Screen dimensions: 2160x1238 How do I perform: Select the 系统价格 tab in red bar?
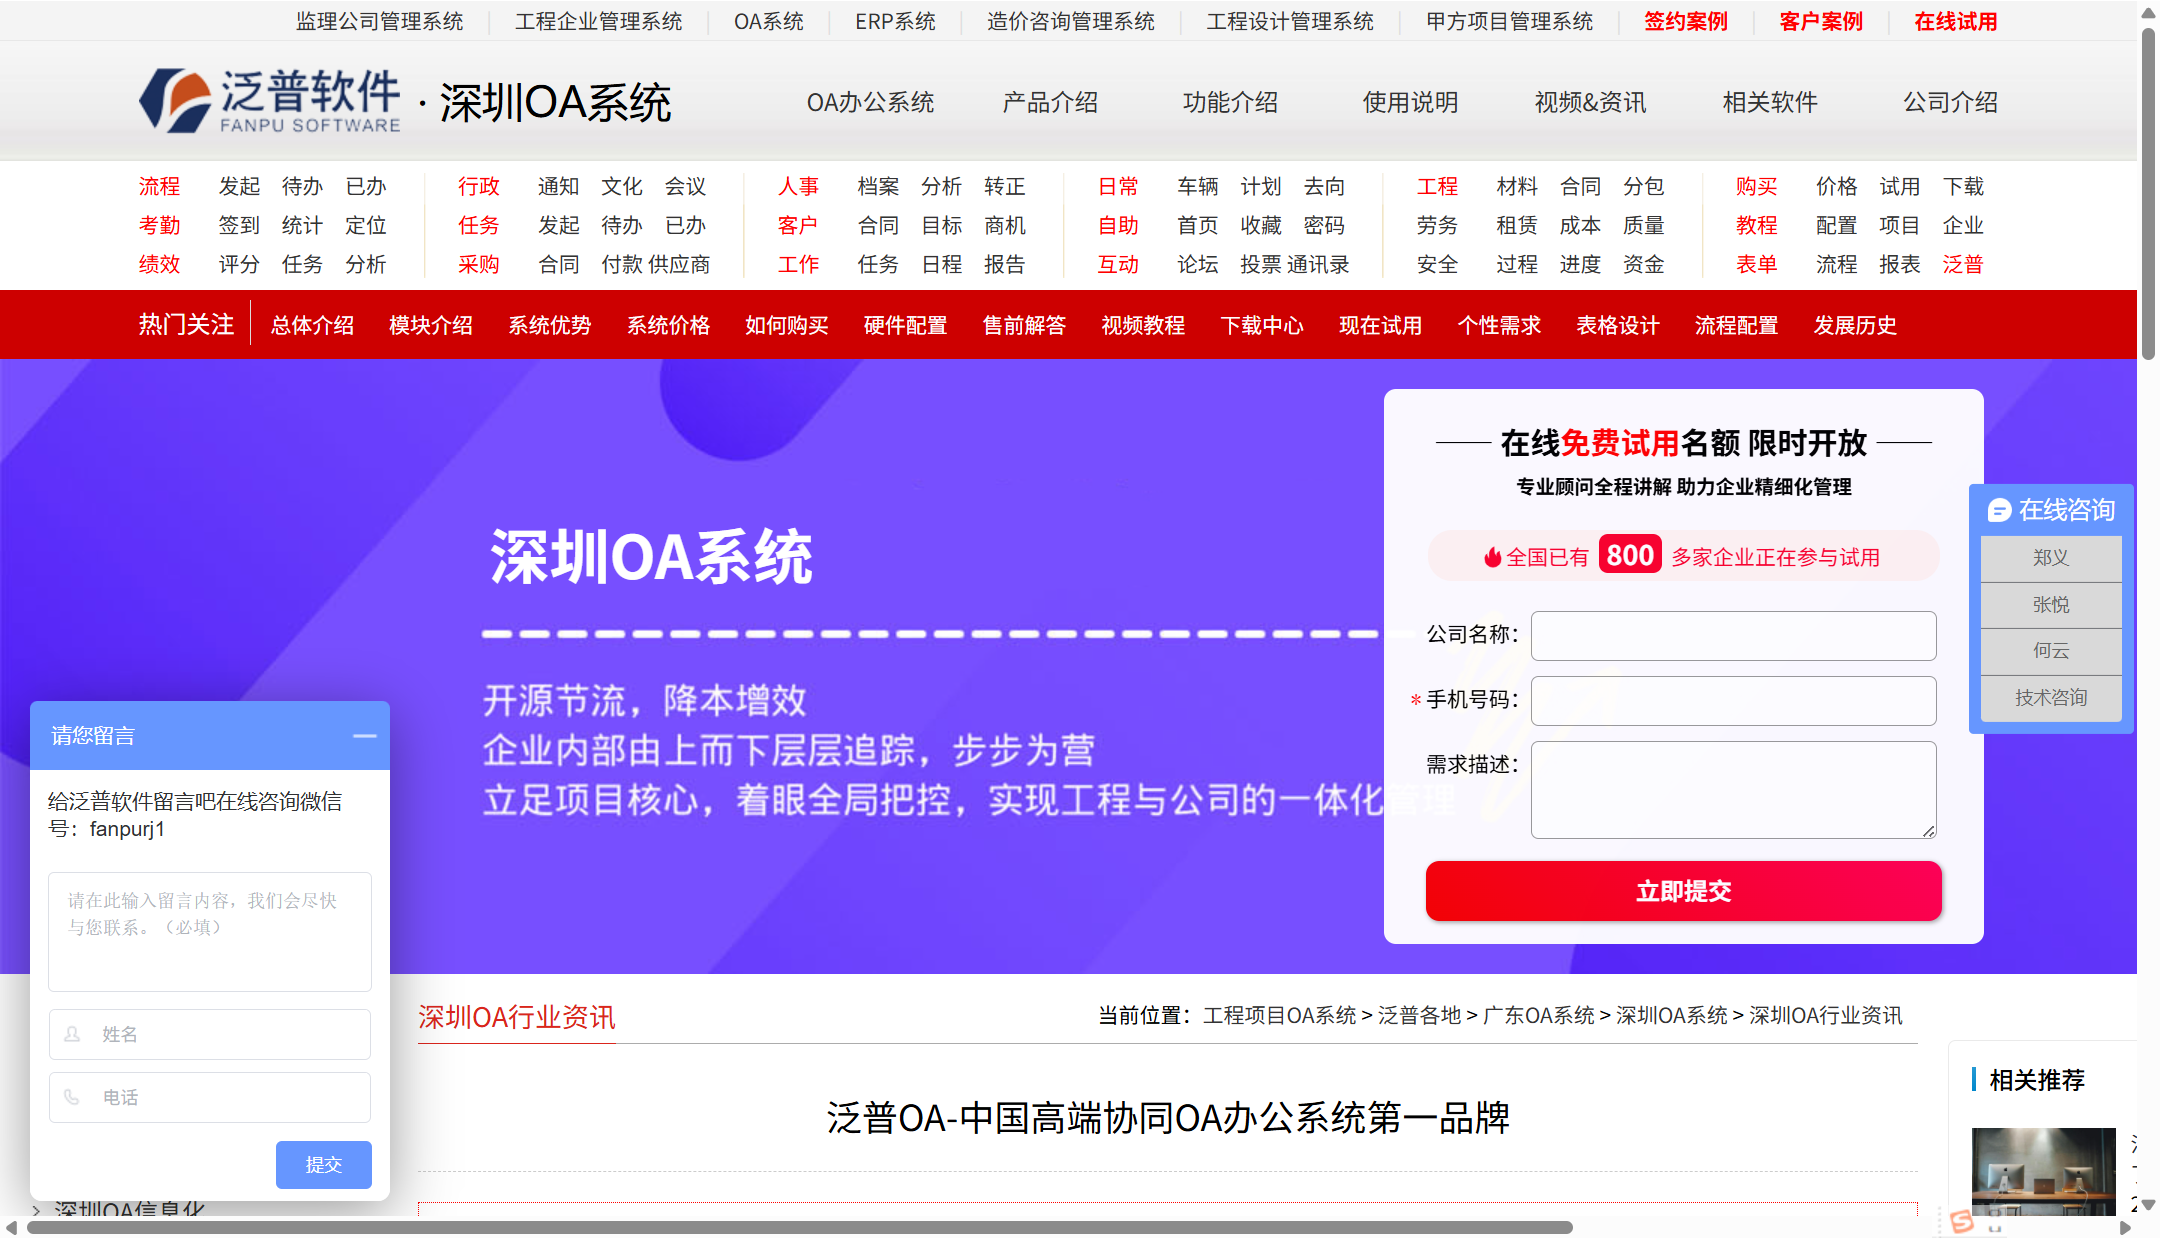(668, 325)
